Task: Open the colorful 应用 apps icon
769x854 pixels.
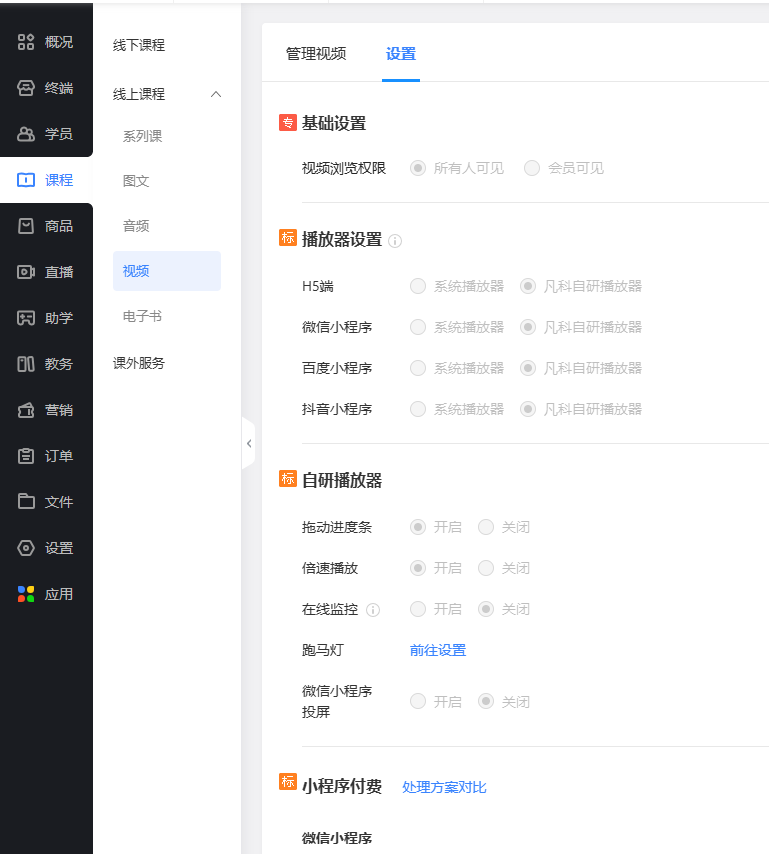Action: (26, 594)
